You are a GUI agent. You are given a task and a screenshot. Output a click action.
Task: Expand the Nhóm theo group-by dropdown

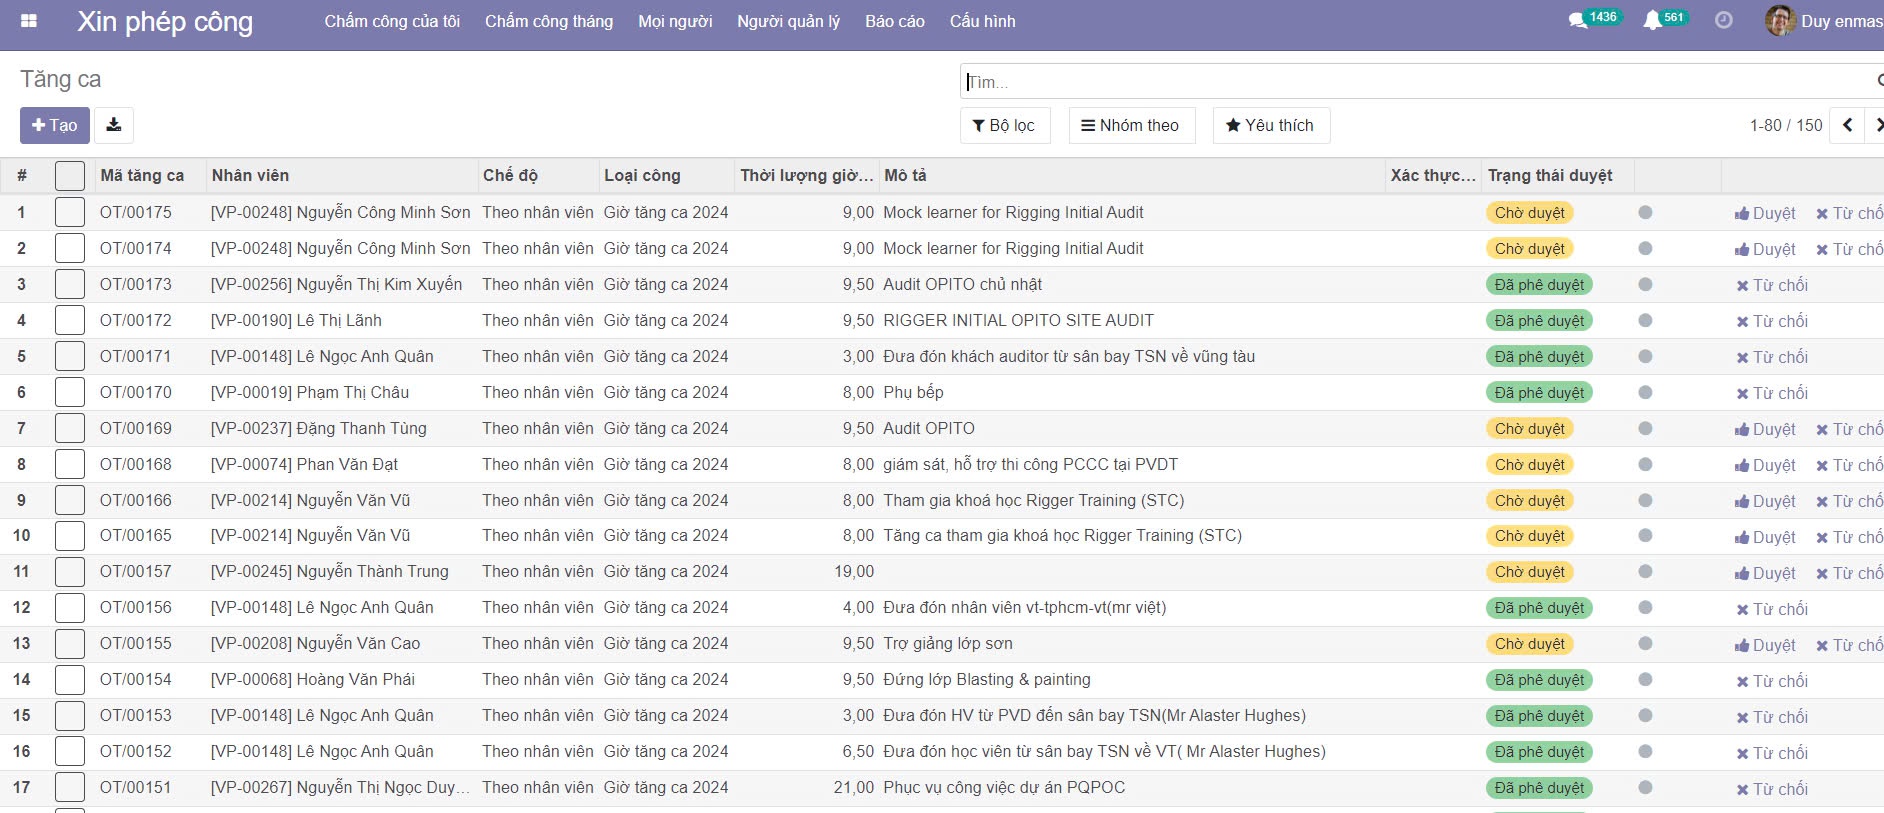click(1131, 125)
